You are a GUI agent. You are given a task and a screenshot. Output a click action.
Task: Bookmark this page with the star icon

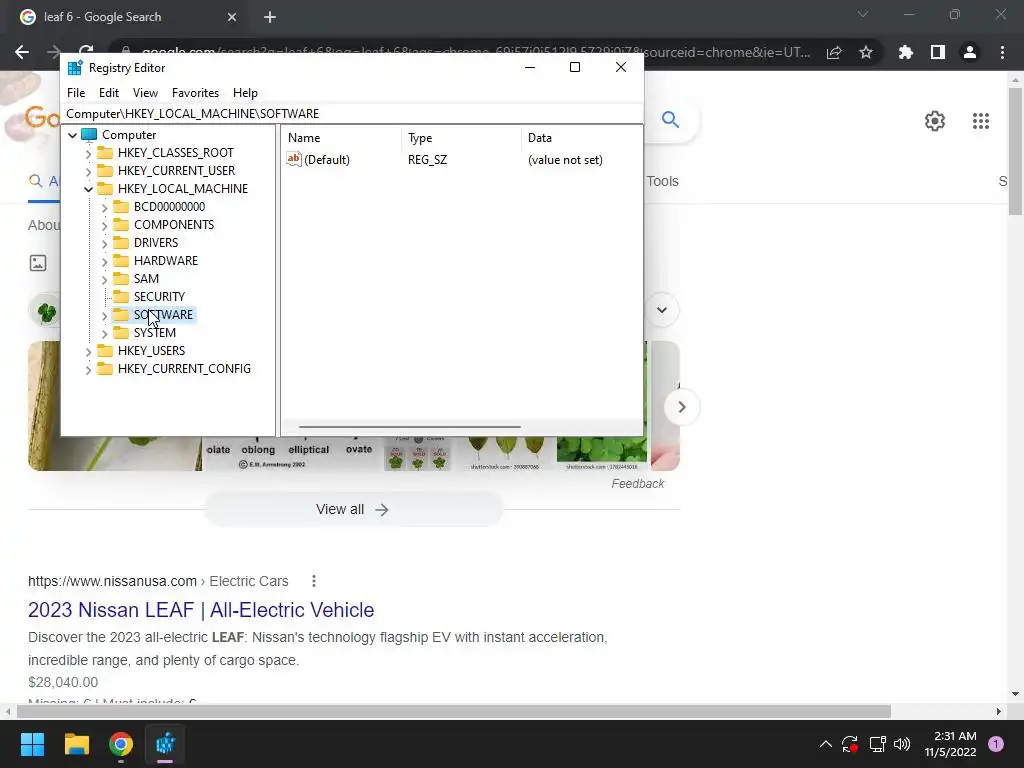pos(866,52)
